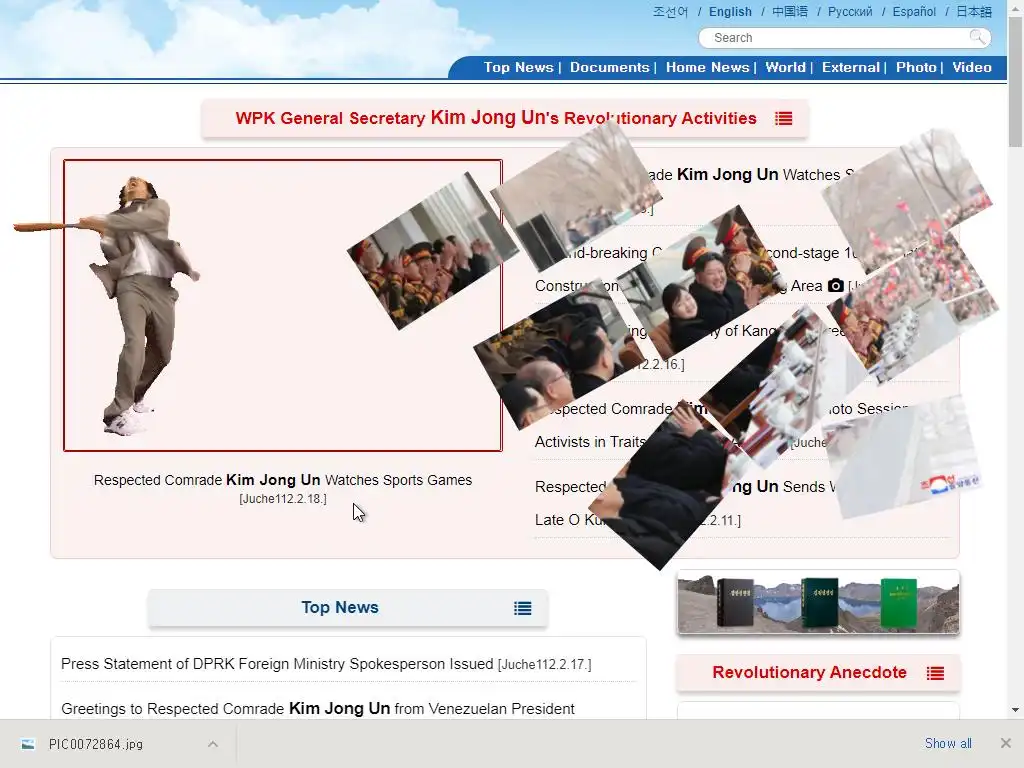The width and height of the screenshot is (1024, 768).
Task: Close the downloads bar
Action: coord(1006,743)
